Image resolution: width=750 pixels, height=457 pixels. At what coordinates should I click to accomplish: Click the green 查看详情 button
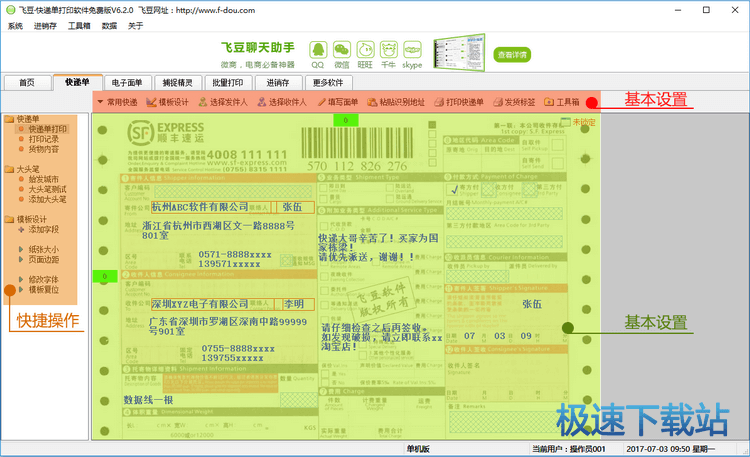pos(512,55)
